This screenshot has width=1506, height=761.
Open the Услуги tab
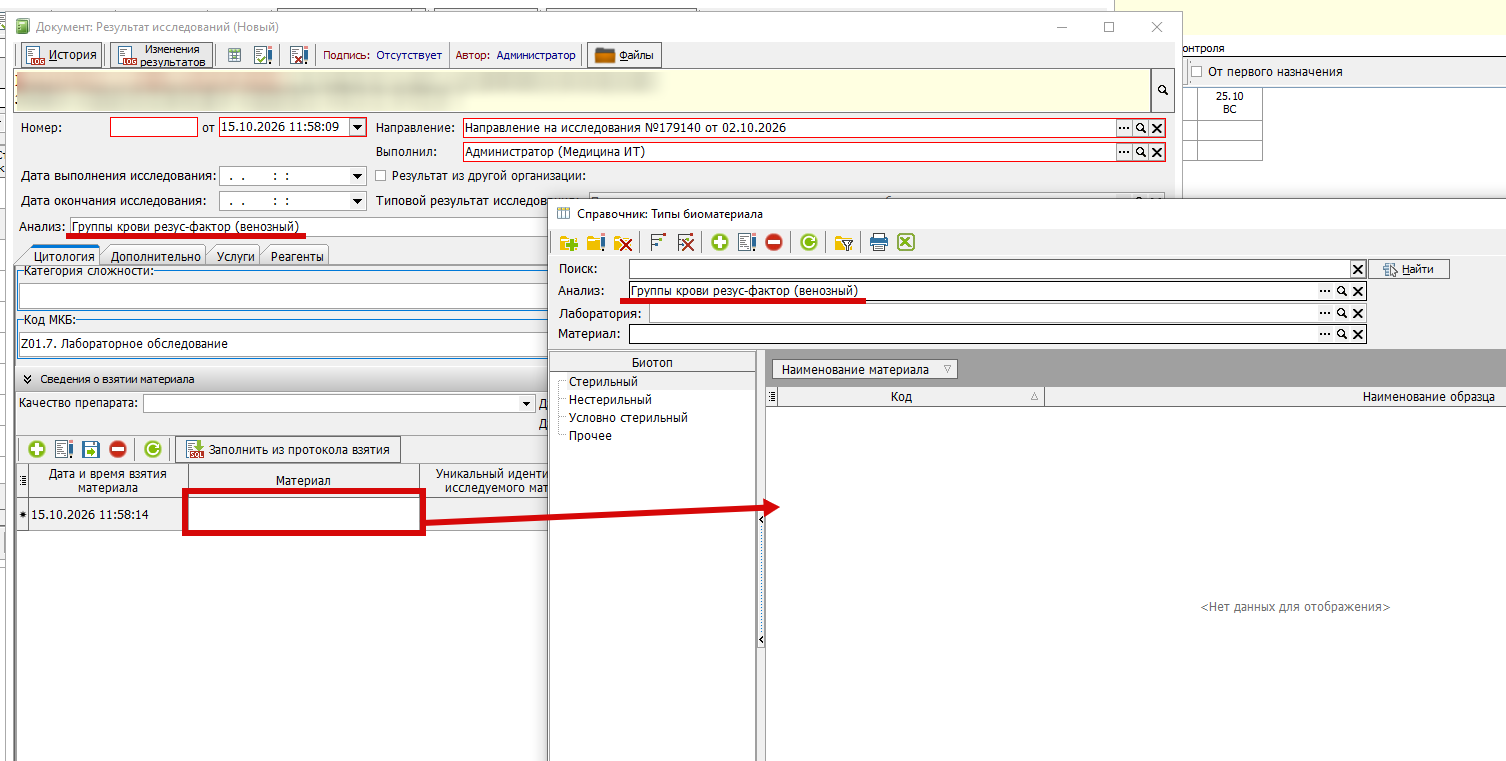point(236,256)
